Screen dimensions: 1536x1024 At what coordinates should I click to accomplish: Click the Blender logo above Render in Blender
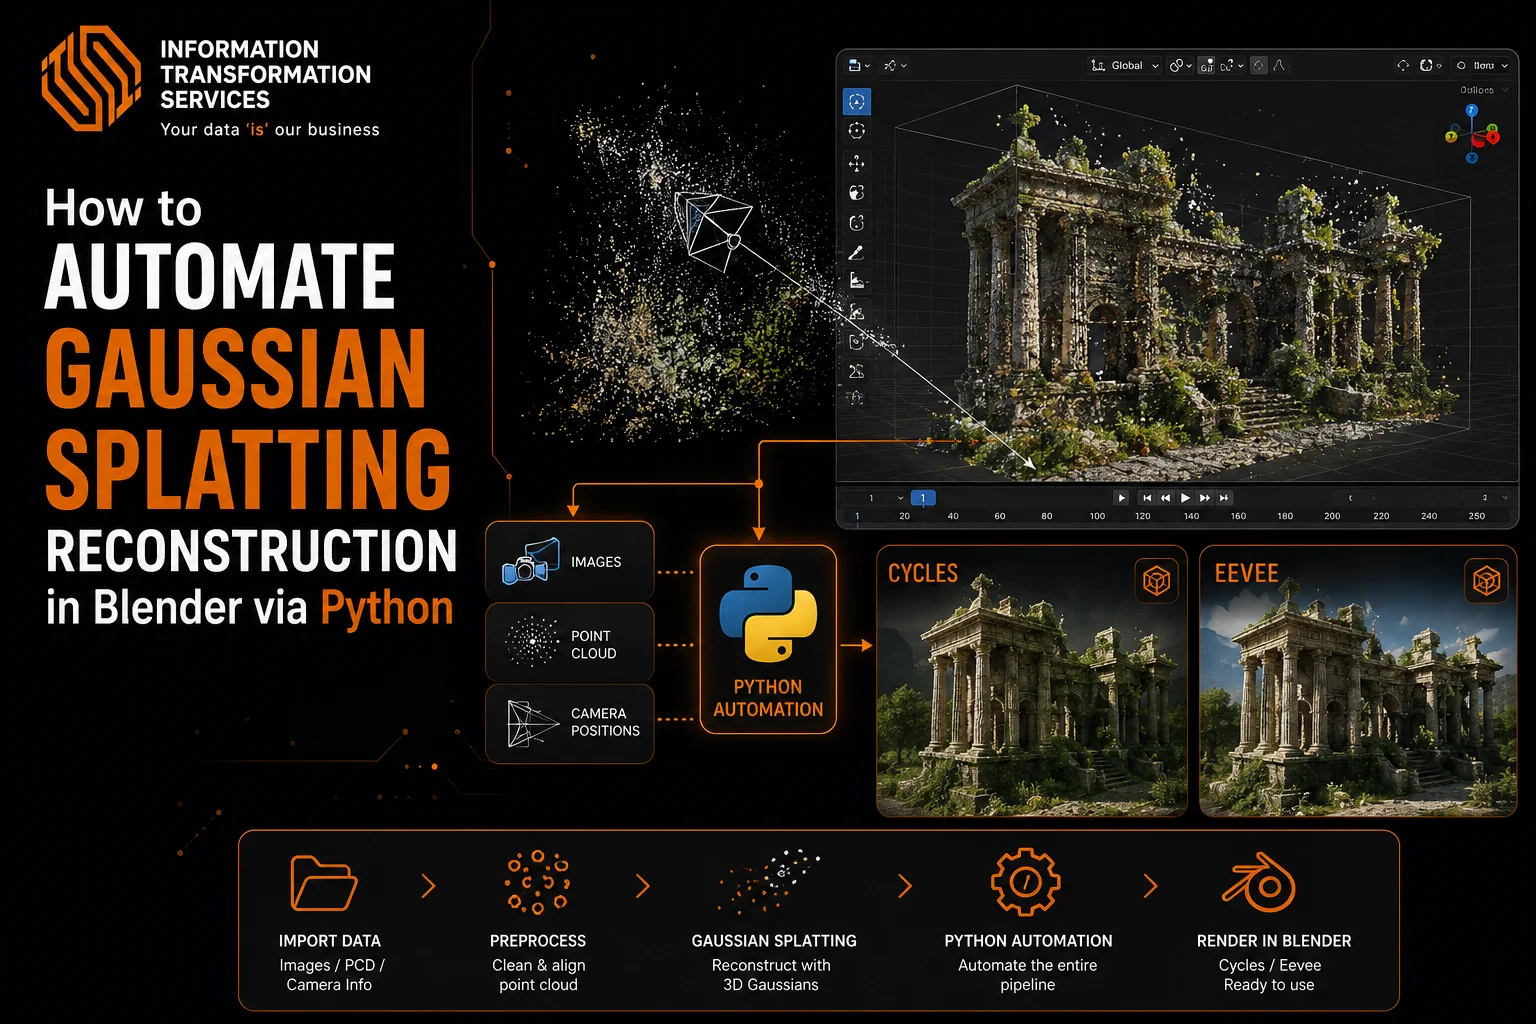[x=1260, y=883]
